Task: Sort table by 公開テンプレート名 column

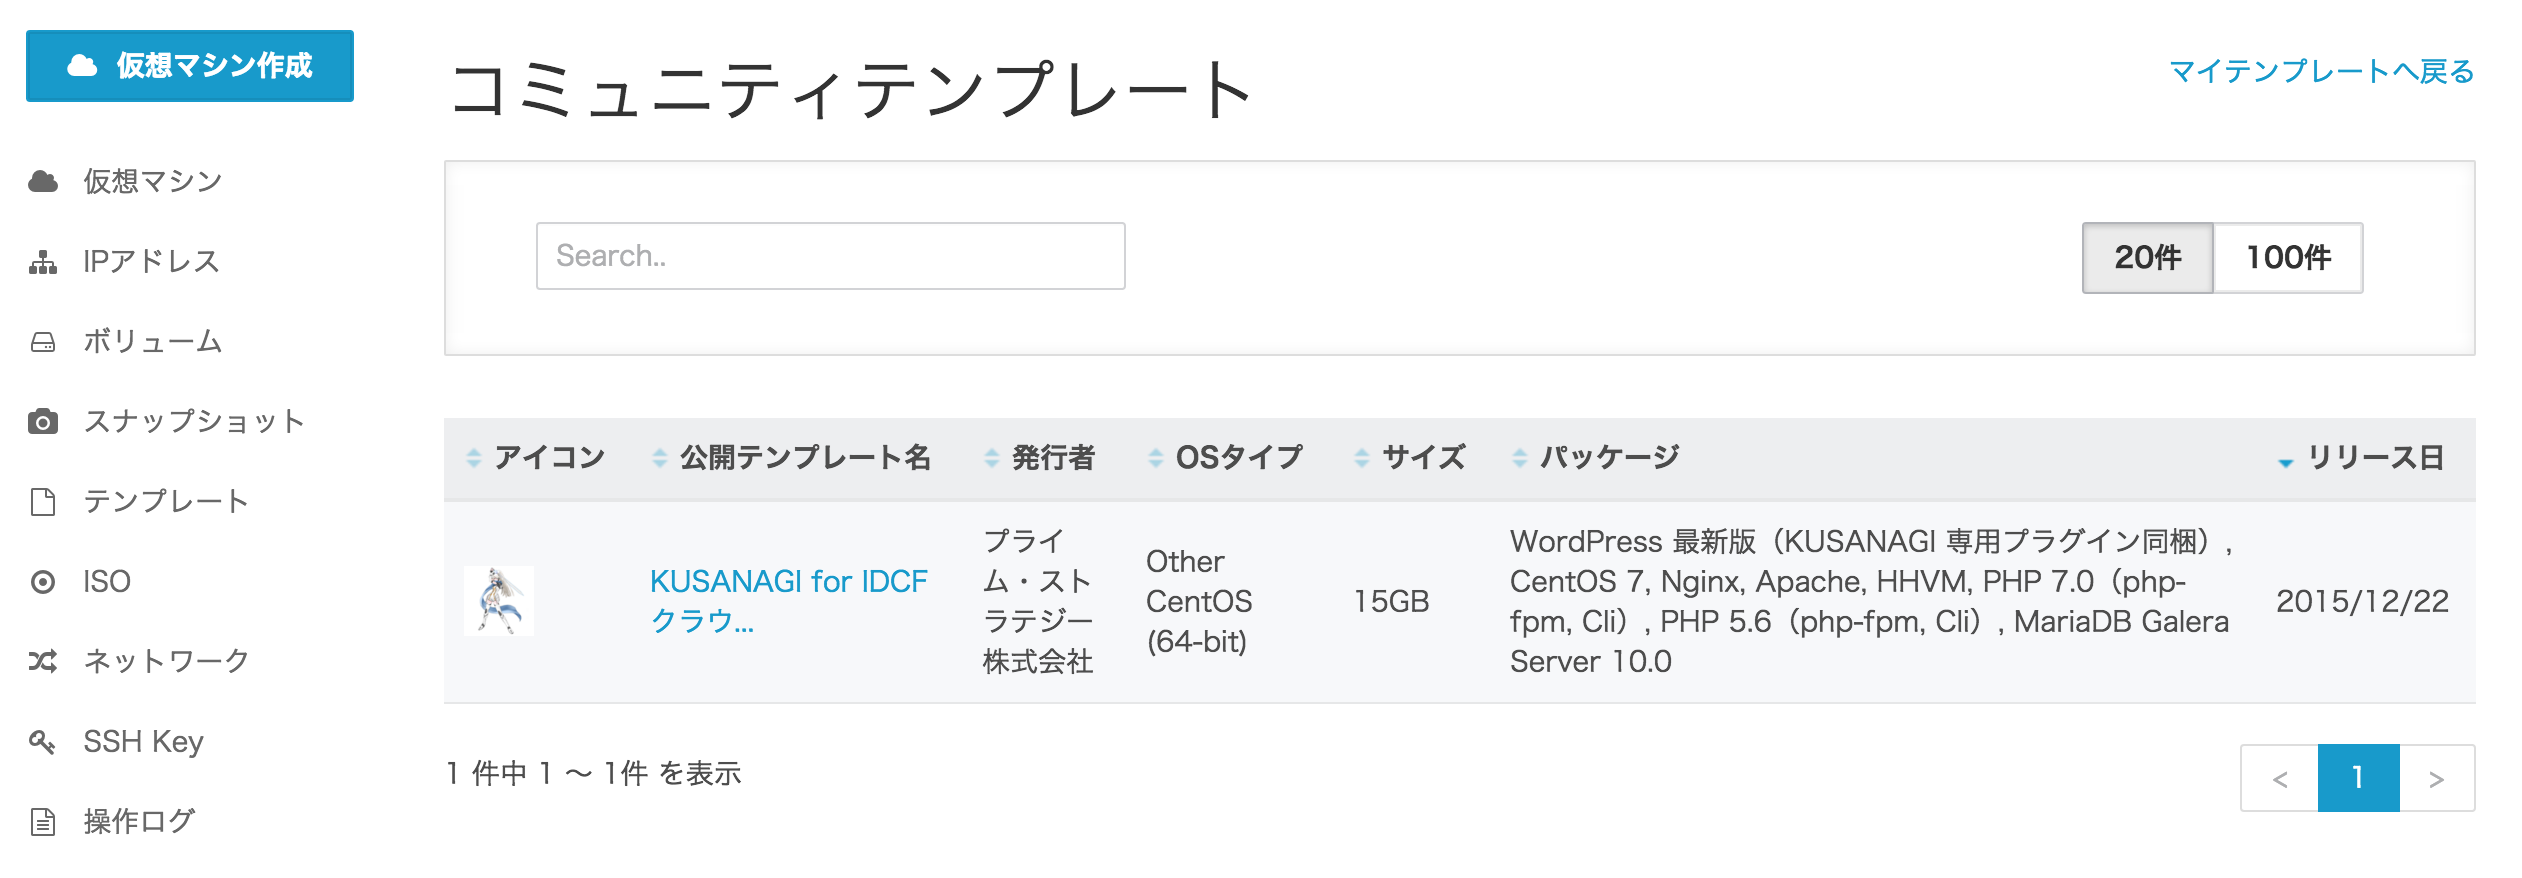Action: [x=804, y=458]
